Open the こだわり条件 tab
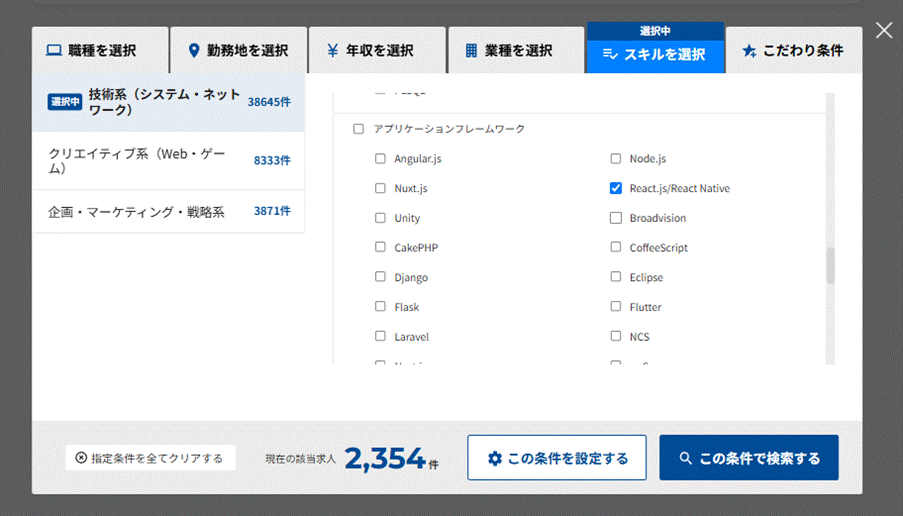Image resolution: width=903 pixels, height=516 pixels. click(793, 50)
